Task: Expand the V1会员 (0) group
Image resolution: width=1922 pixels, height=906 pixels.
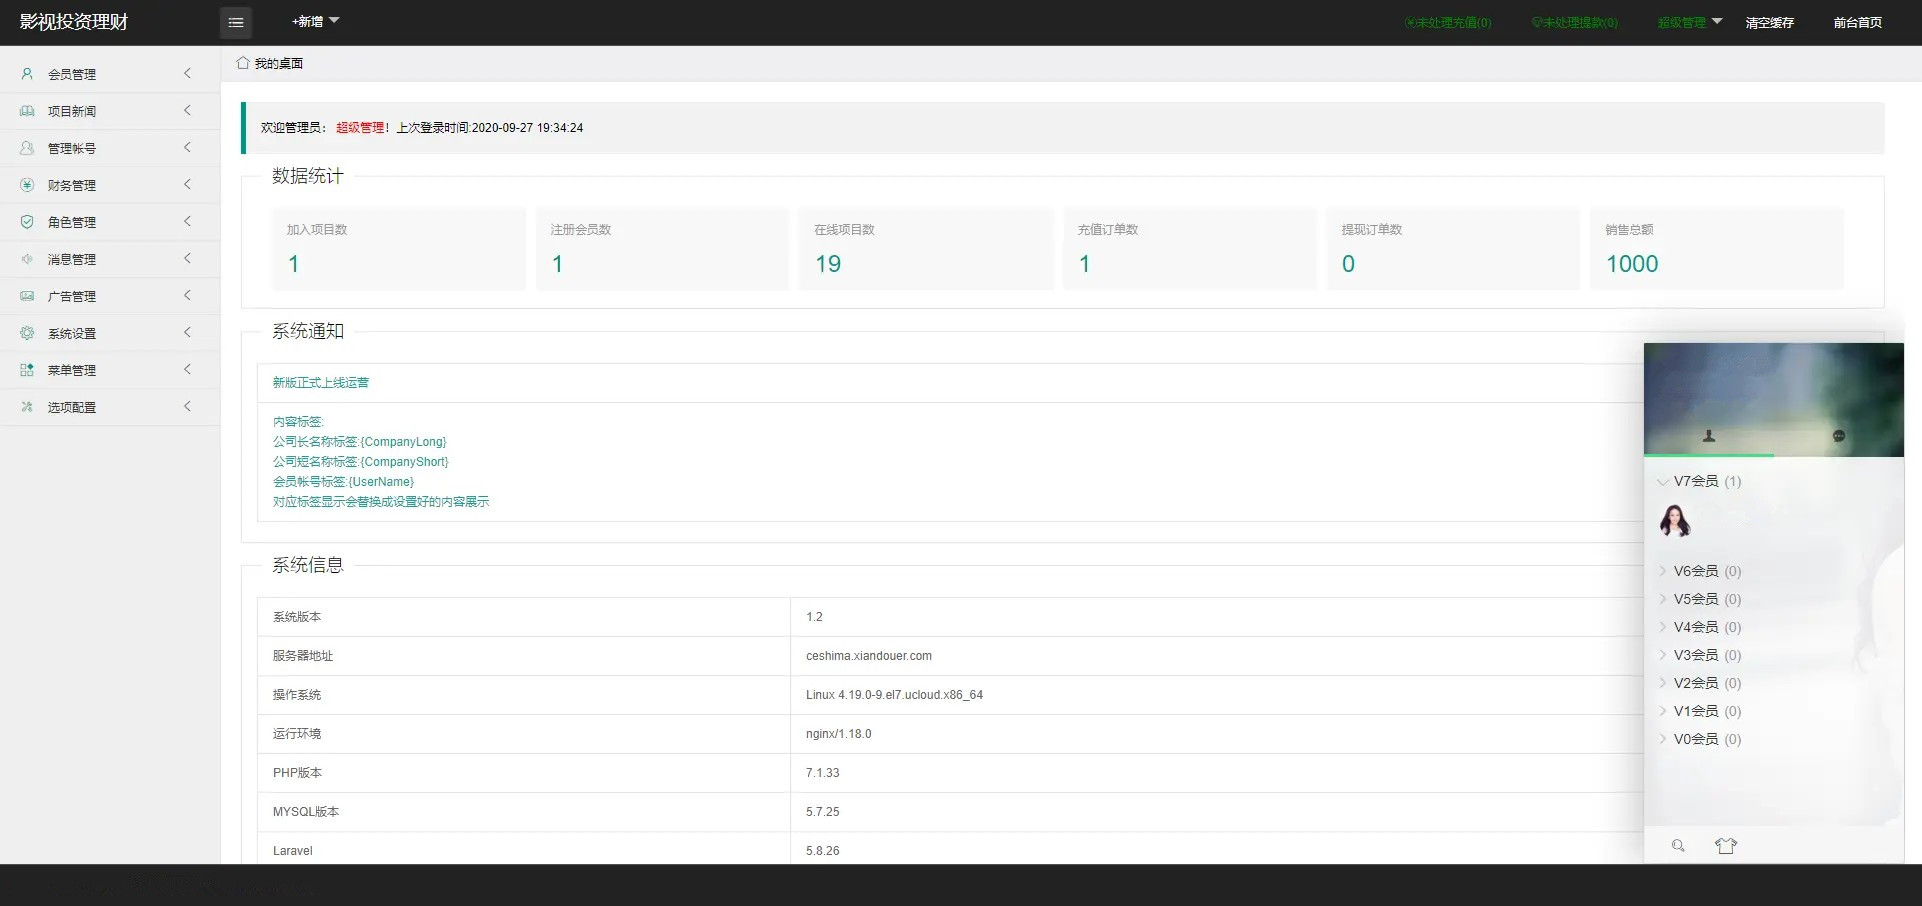Action: pyautogui.click(x=1699, y=711)
